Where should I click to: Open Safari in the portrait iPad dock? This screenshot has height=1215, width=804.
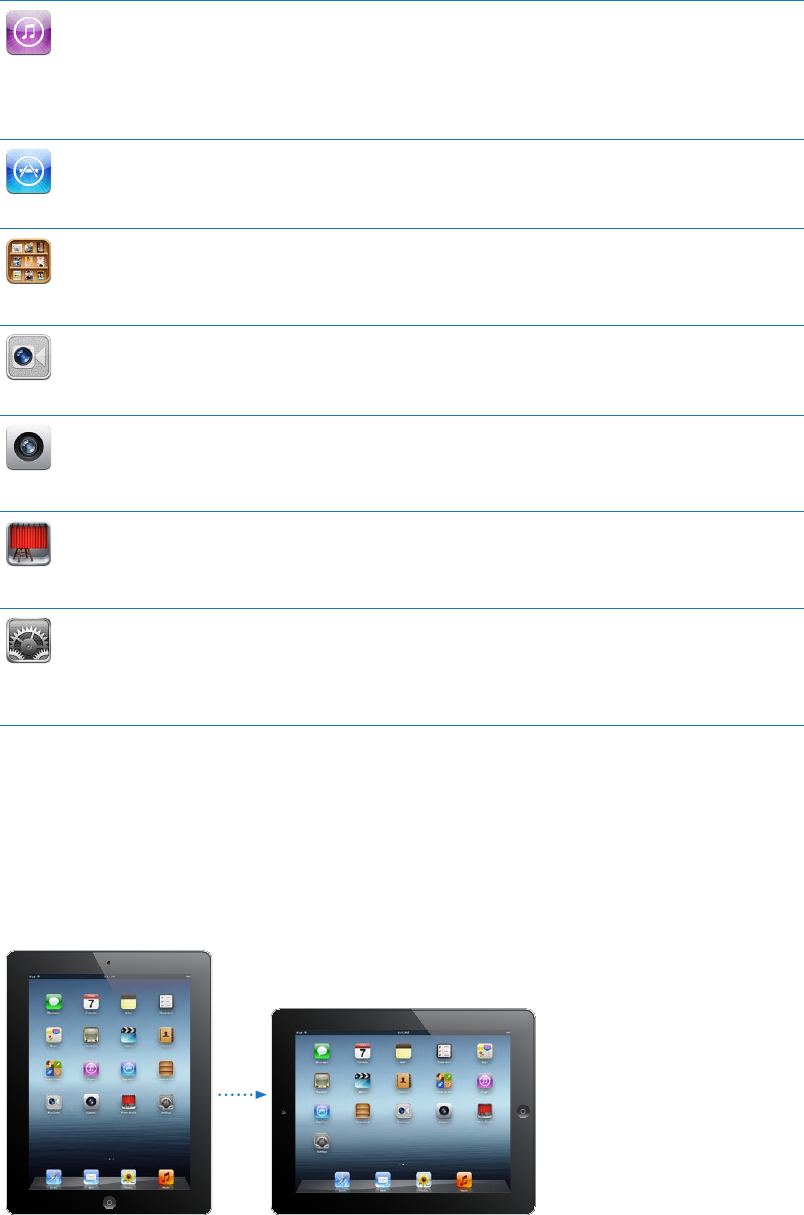54,1178
